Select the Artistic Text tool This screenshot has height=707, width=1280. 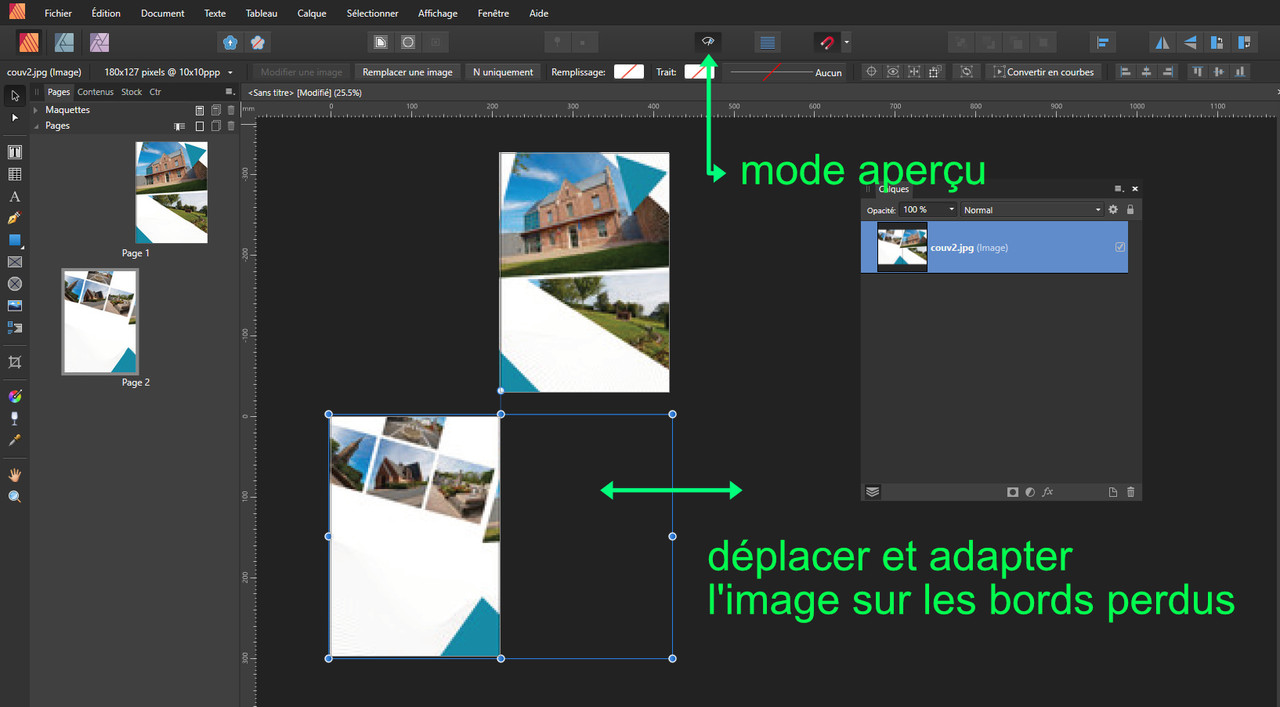pyautogui.click(x=15, y=196)
